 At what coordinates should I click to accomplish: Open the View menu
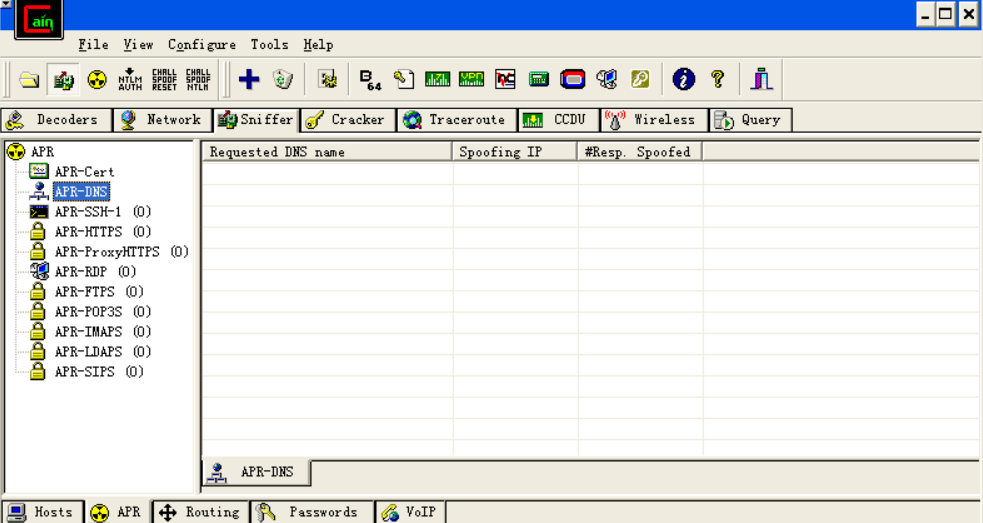[x=138, y=45]
